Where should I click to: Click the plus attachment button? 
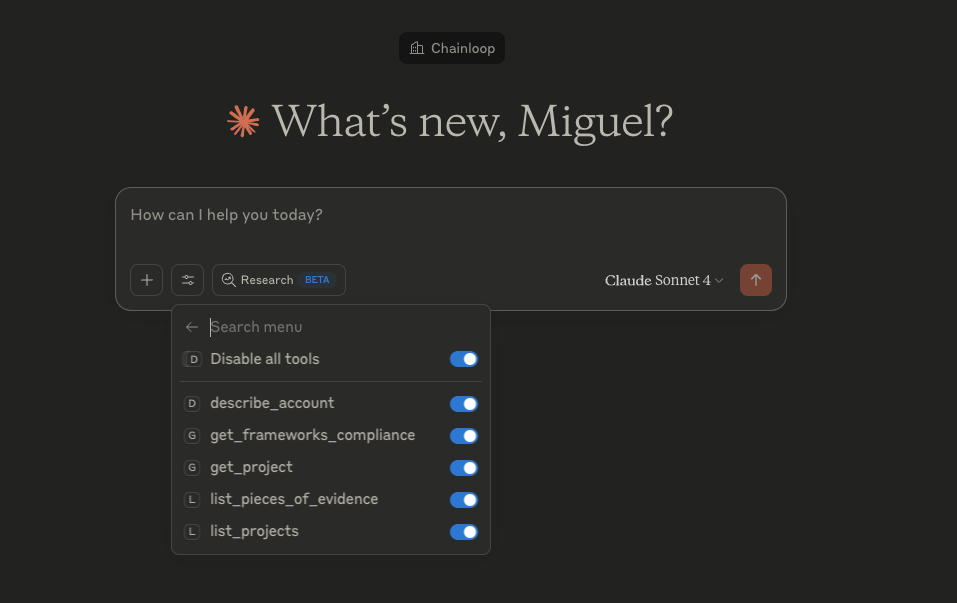pos(146,280)
